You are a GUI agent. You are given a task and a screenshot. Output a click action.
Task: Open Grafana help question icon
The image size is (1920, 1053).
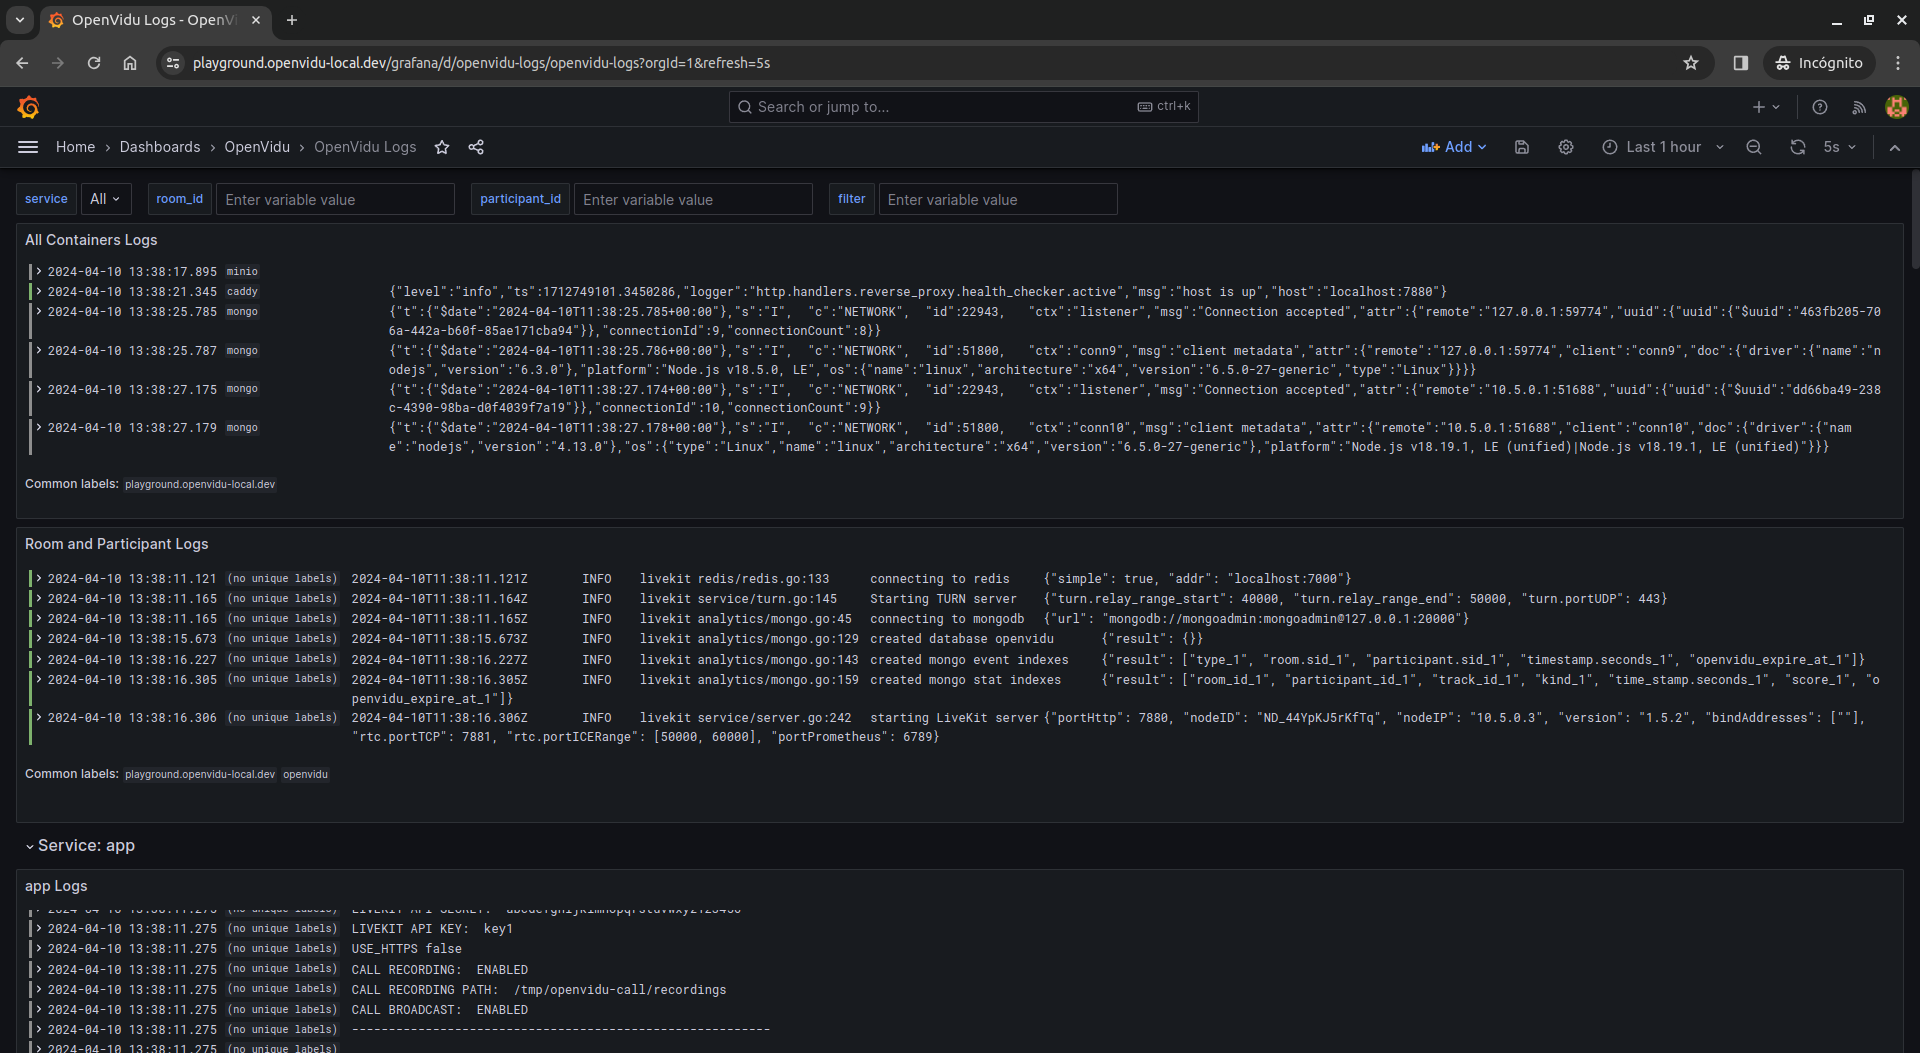coord(1820,107)
